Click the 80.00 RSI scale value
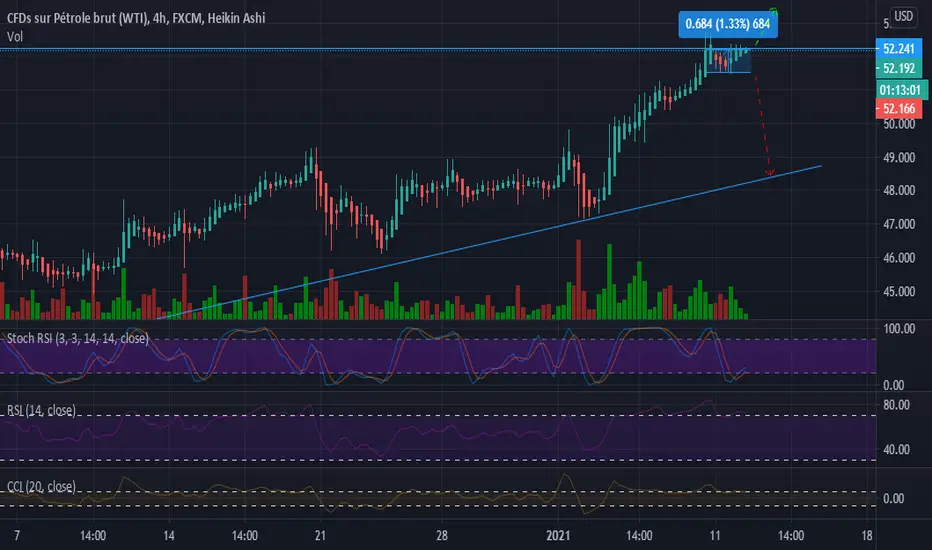 click(896, 405)
